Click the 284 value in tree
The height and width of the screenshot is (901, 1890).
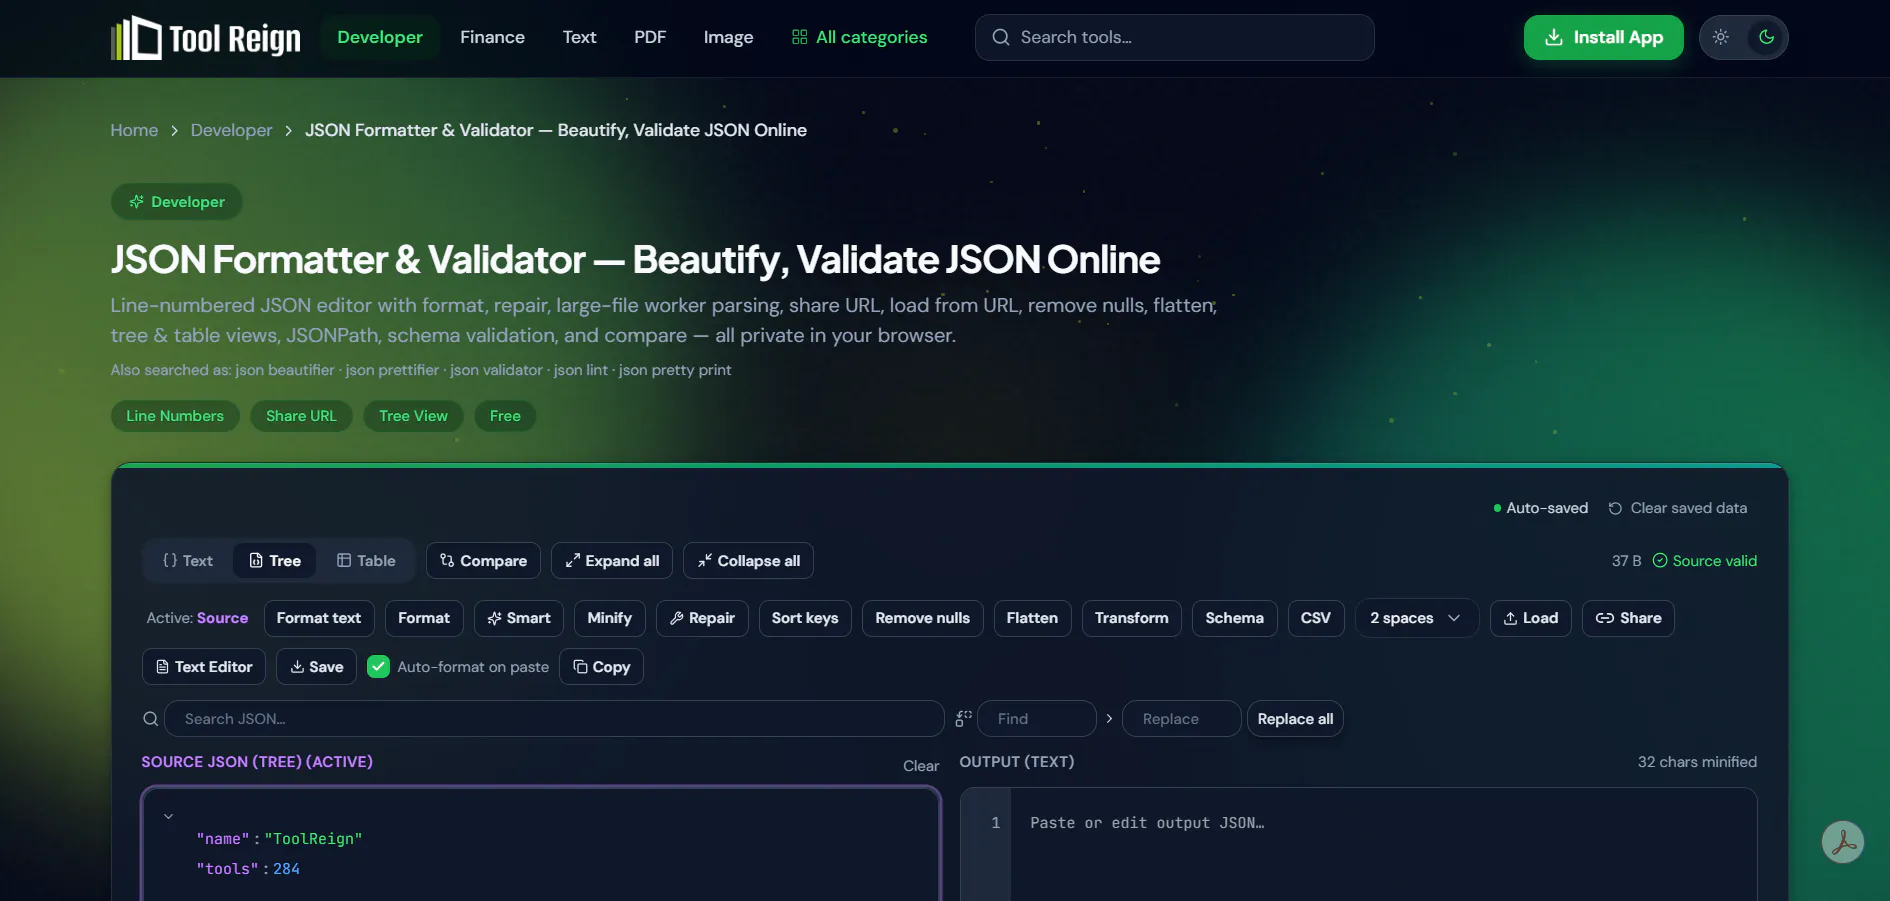click(x=286, y=869)
